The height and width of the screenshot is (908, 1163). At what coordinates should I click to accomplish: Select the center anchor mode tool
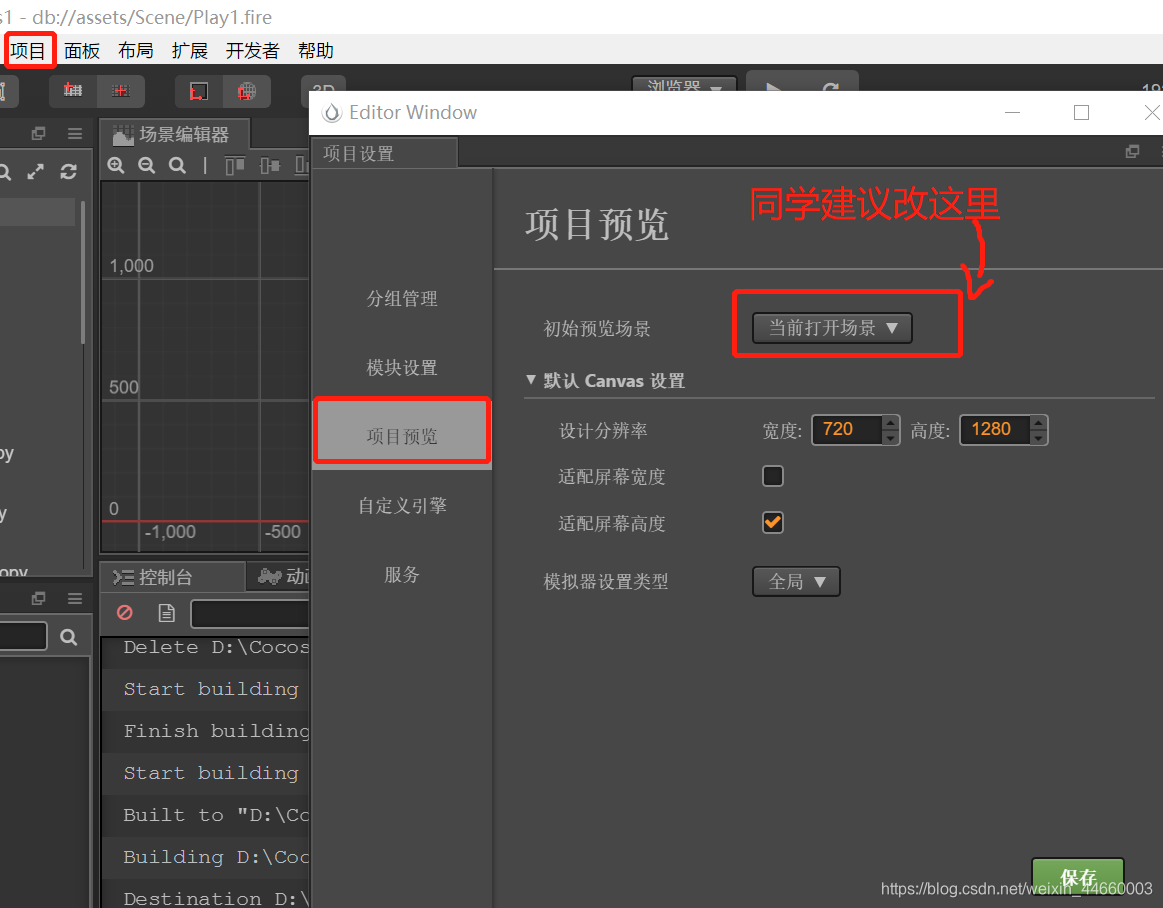point(121,91)
